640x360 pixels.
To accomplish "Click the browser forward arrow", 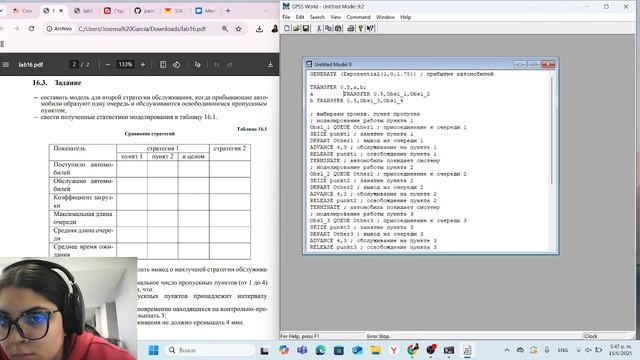I will coord(16,29).
